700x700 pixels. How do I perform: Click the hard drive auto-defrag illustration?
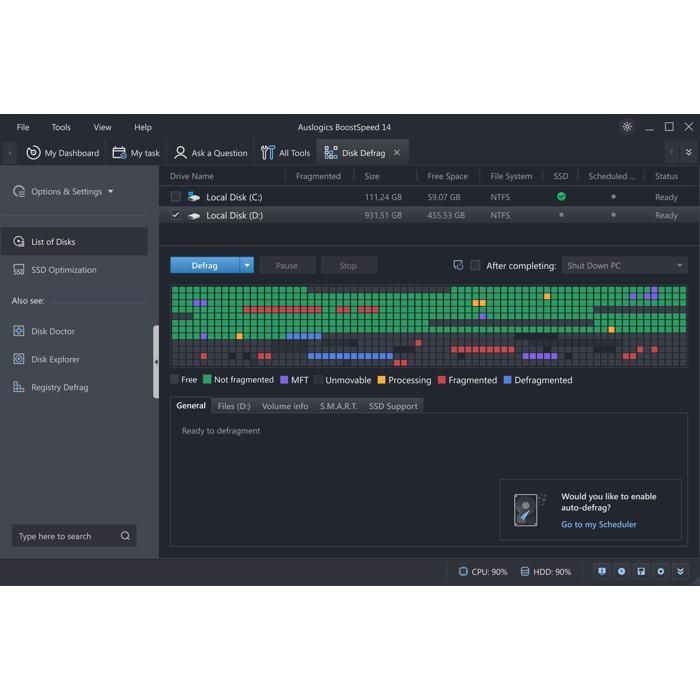[x=529, y=510]
